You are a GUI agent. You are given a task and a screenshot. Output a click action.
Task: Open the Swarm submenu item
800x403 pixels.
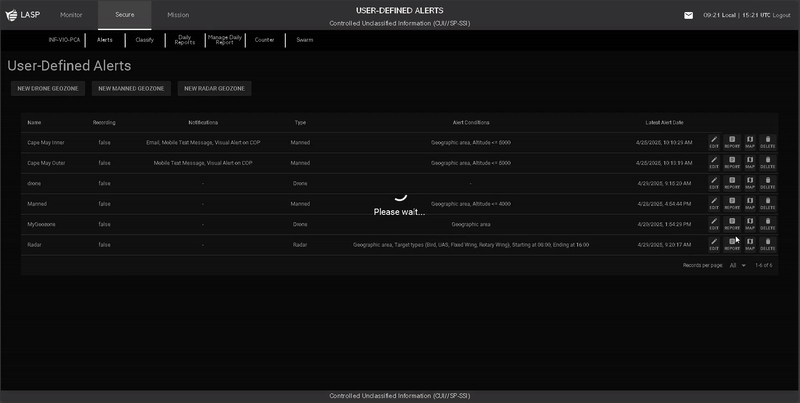305,40
